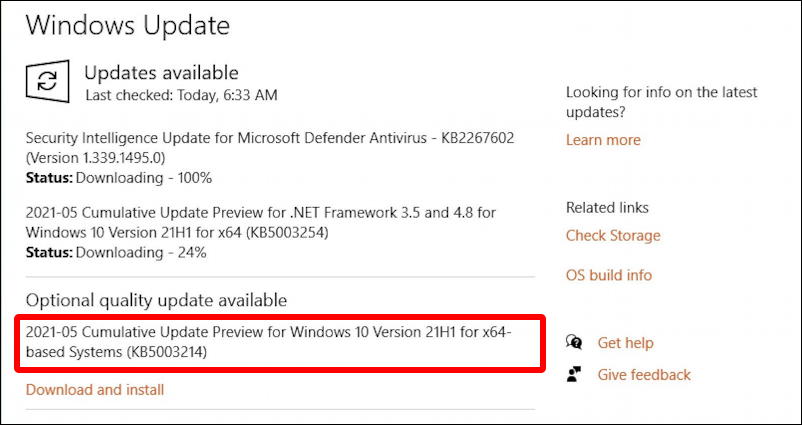
Task: Select the KB5003254 .NET Framework update entry
Action: (260, 222)
